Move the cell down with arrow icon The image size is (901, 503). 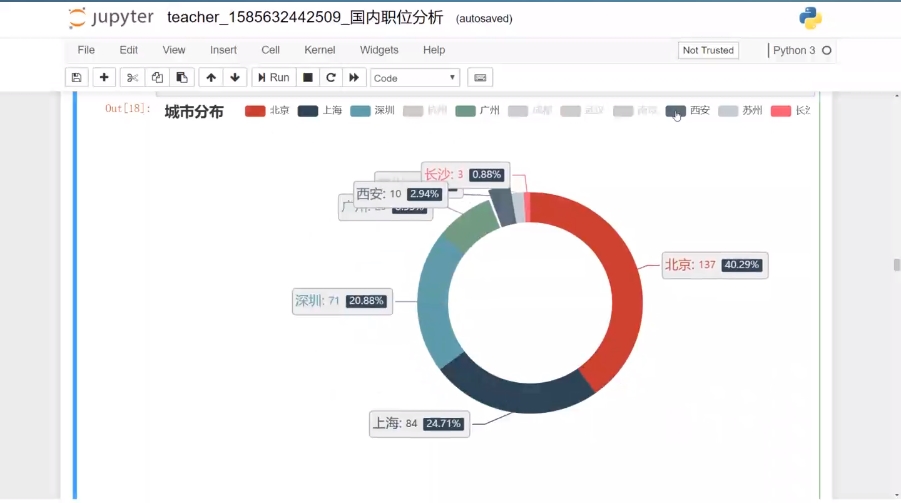click(x=235, y=77)
